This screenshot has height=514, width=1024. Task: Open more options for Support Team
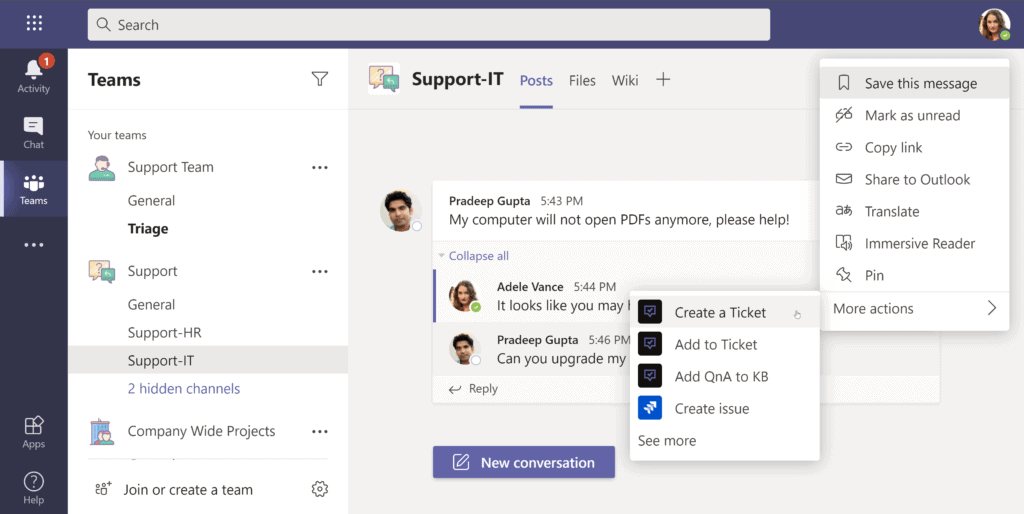320,167
